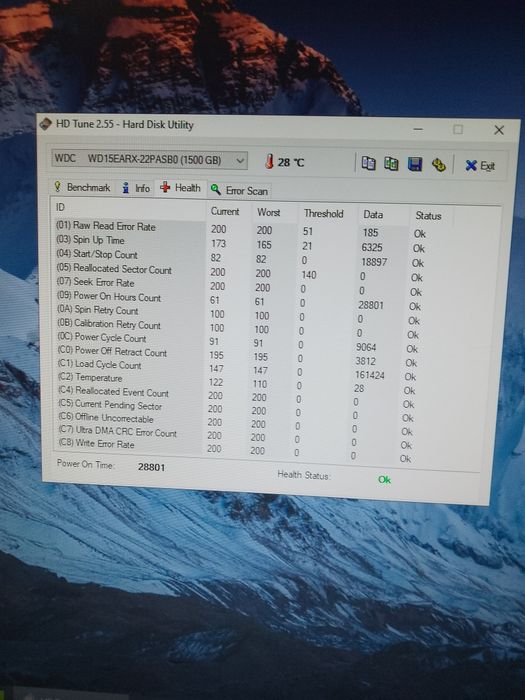
Task: Click the copy screenshot toolbar icon
Action: [392, 164]
